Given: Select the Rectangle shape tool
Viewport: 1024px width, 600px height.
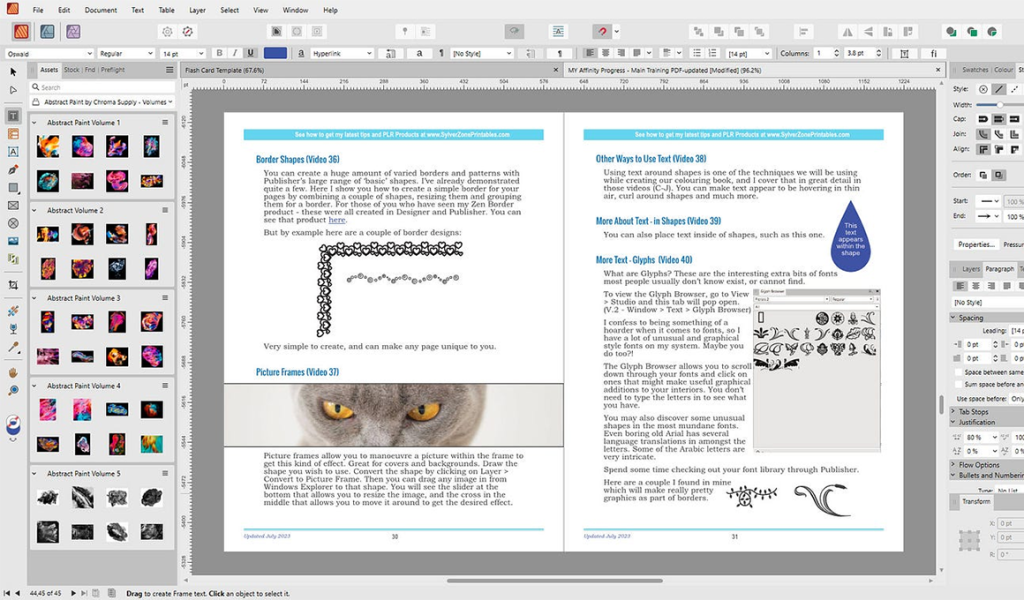Looking at the screenshot, I should [13, 187].
